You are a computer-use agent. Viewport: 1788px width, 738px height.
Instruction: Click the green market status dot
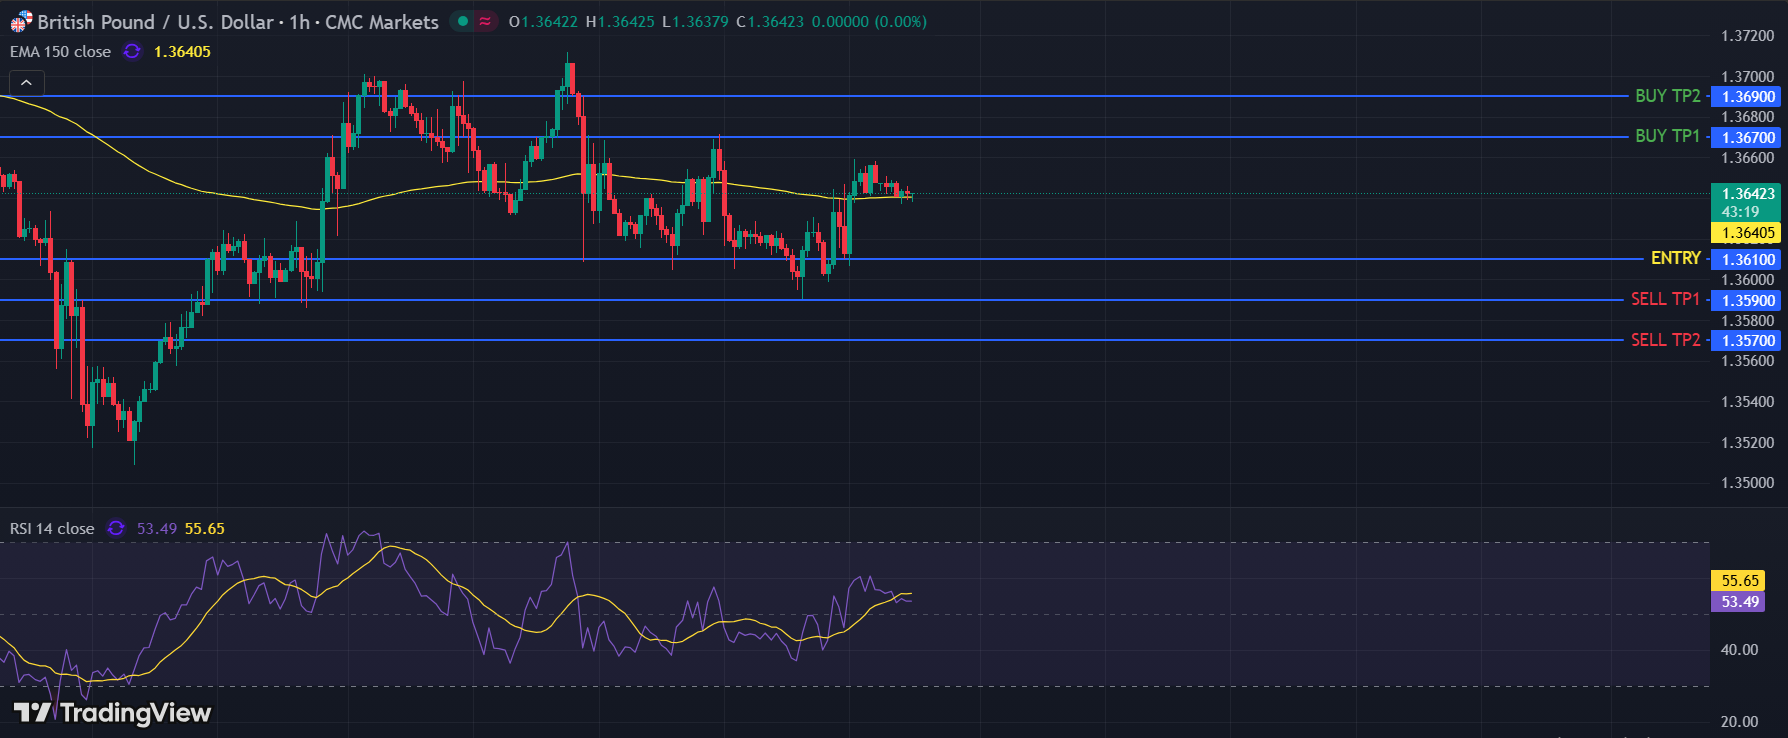[462, 21]
